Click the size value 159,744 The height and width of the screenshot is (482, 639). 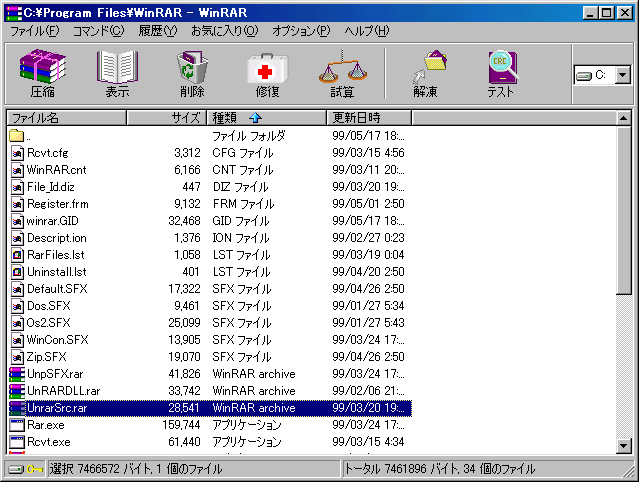point(181,425)
